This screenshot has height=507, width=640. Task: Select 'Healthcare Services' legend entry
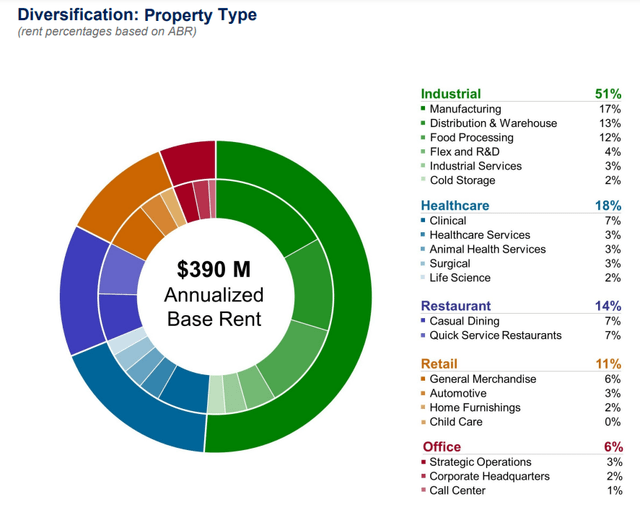[480, 235]
